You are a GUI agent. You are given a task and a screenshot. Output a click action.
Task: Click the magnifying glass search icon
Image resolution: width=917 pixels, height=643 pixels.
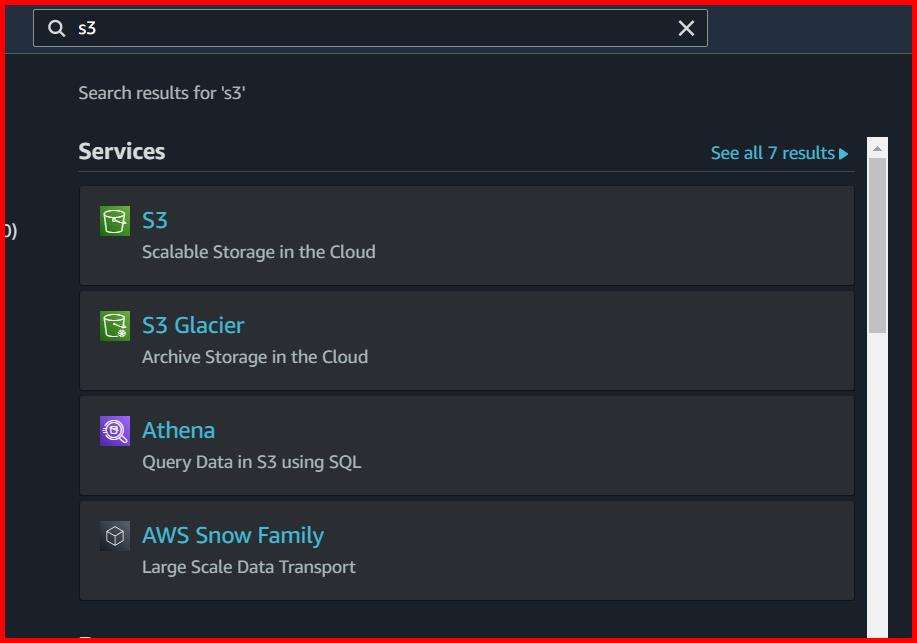click(56, 28)
